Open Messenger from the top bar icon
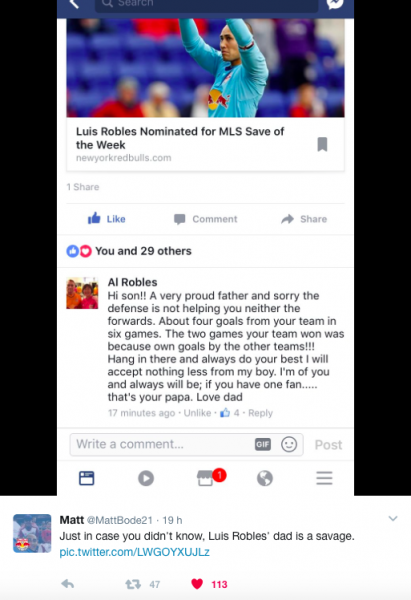Image resolution: width=411 pixels, height=600 pixels. coord(335,3)
